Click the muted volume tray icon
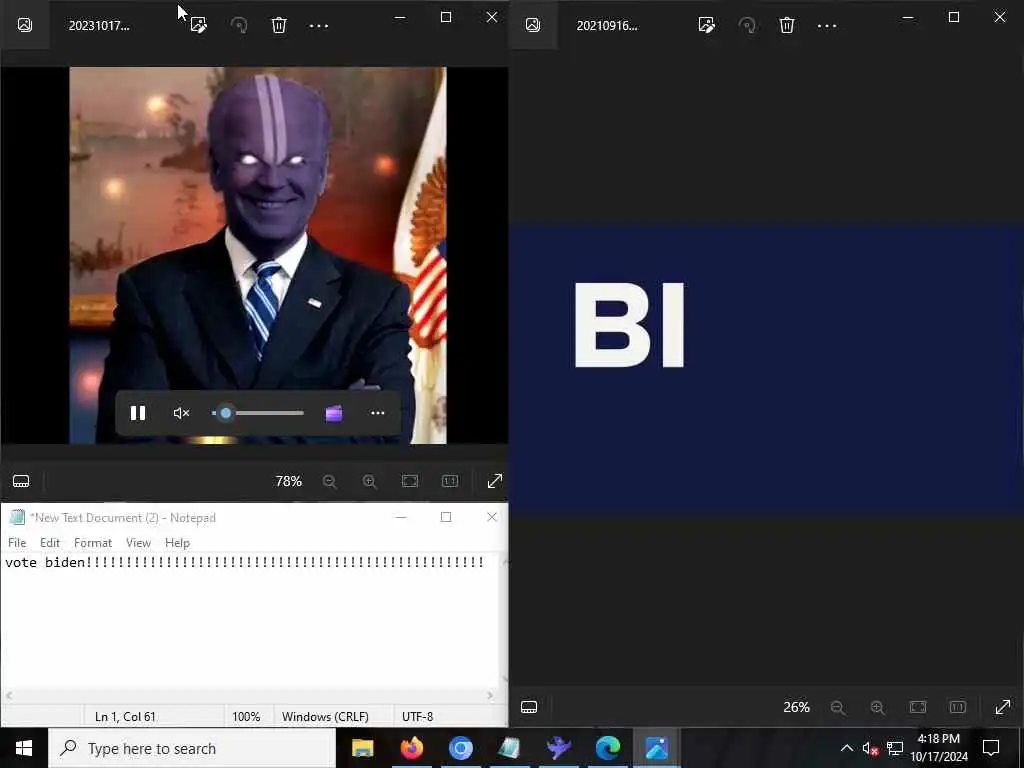This screenshot has width=1024, height=768. pos(870,748)
